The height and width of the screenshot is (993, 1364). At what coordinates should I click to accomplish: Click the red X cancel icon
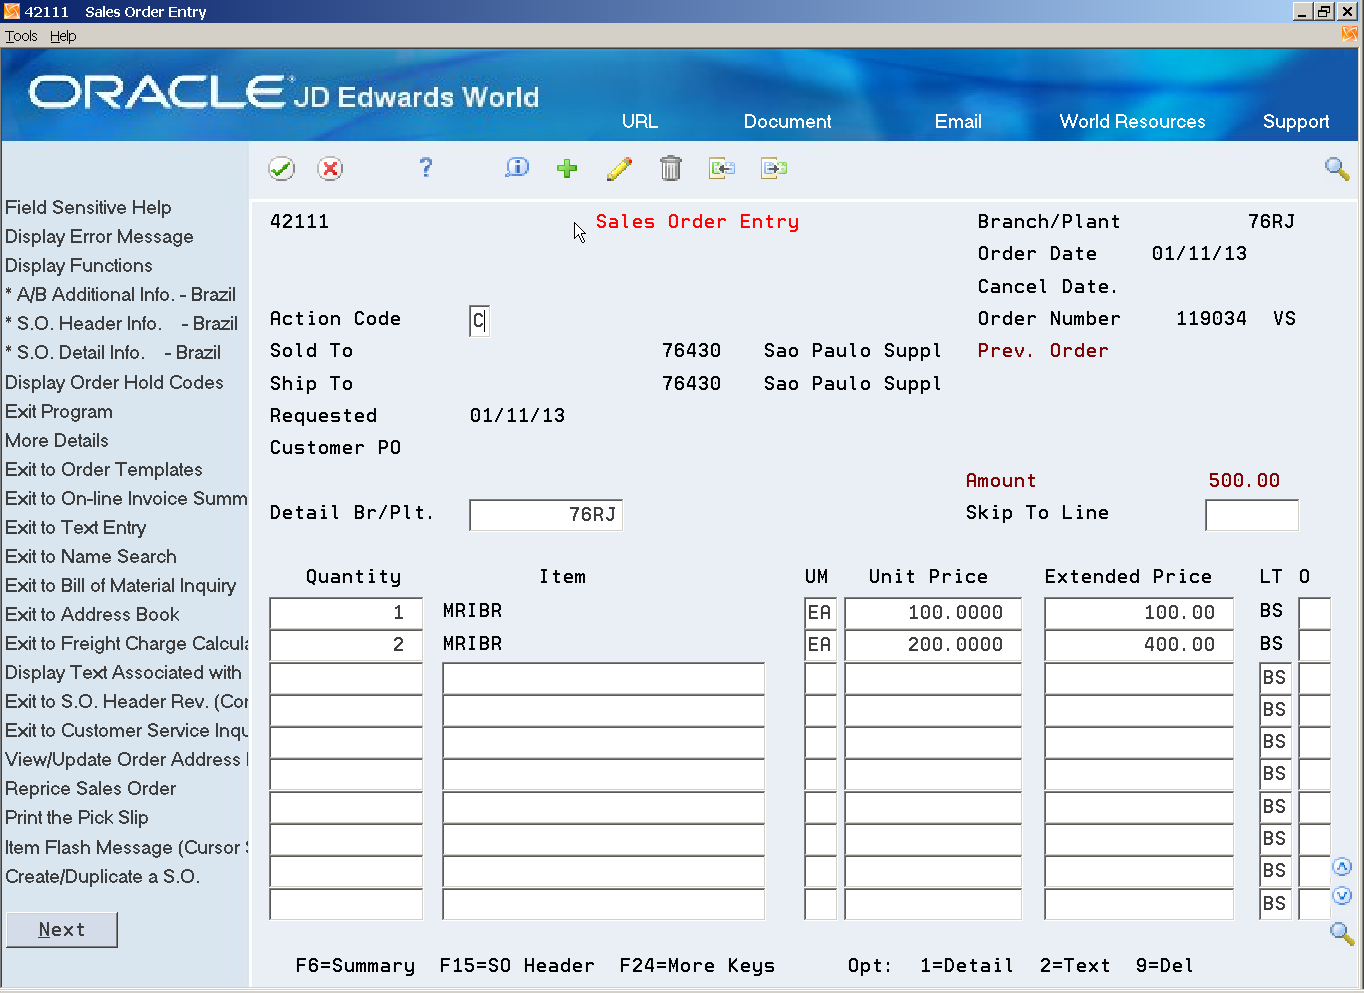coord(330,169)
